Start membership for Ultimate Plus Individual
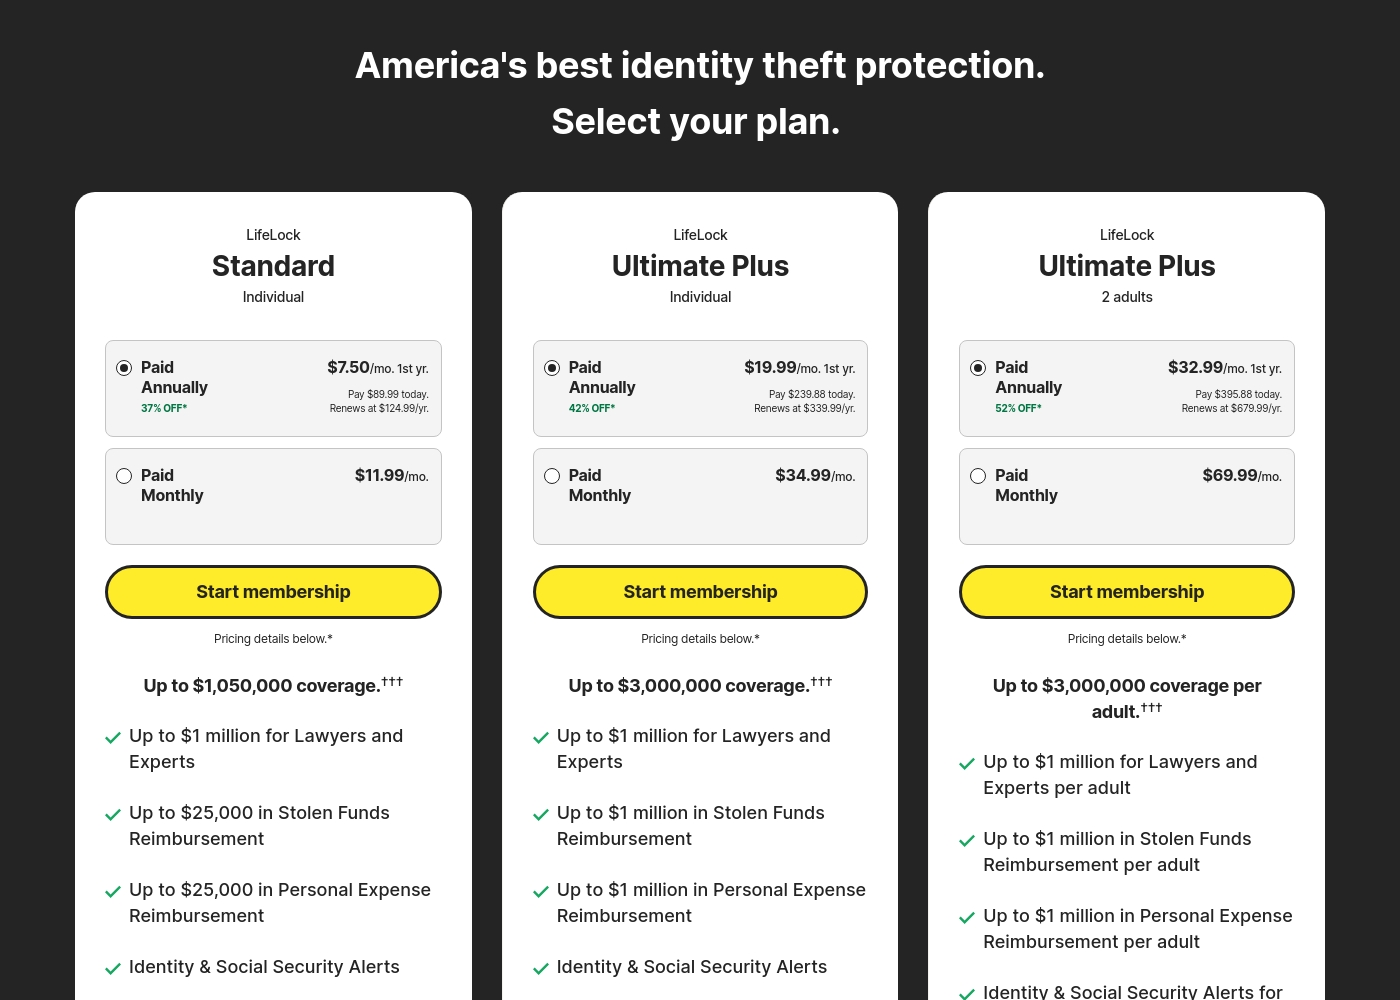 pyautogui.click(x=700, y=592)
